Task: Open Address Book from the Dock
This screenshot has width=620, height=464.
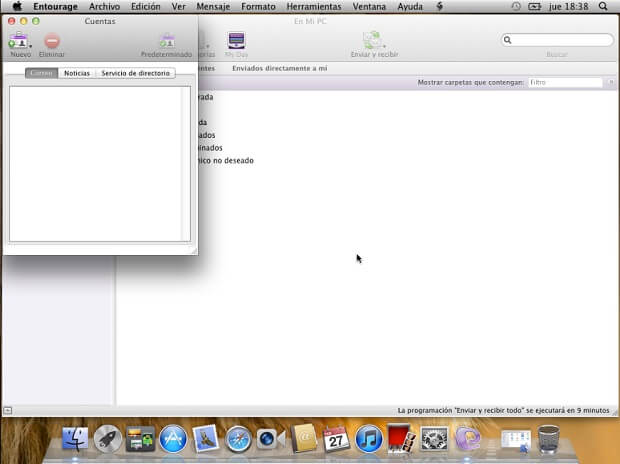Action: (304, 438)
